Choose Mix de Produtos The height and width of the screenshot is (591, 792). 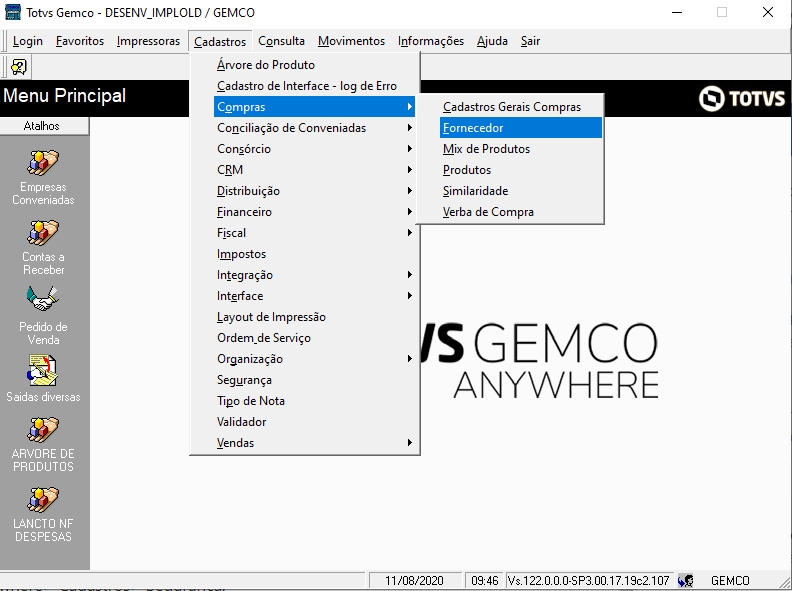click(521, 149)
